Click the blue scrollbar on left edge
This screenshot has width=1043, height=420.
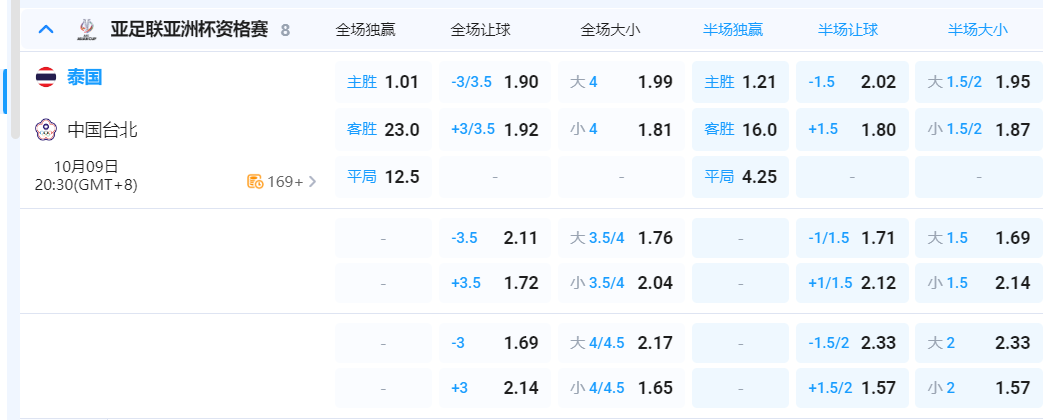pyautogui.click(x=5, y=92)
